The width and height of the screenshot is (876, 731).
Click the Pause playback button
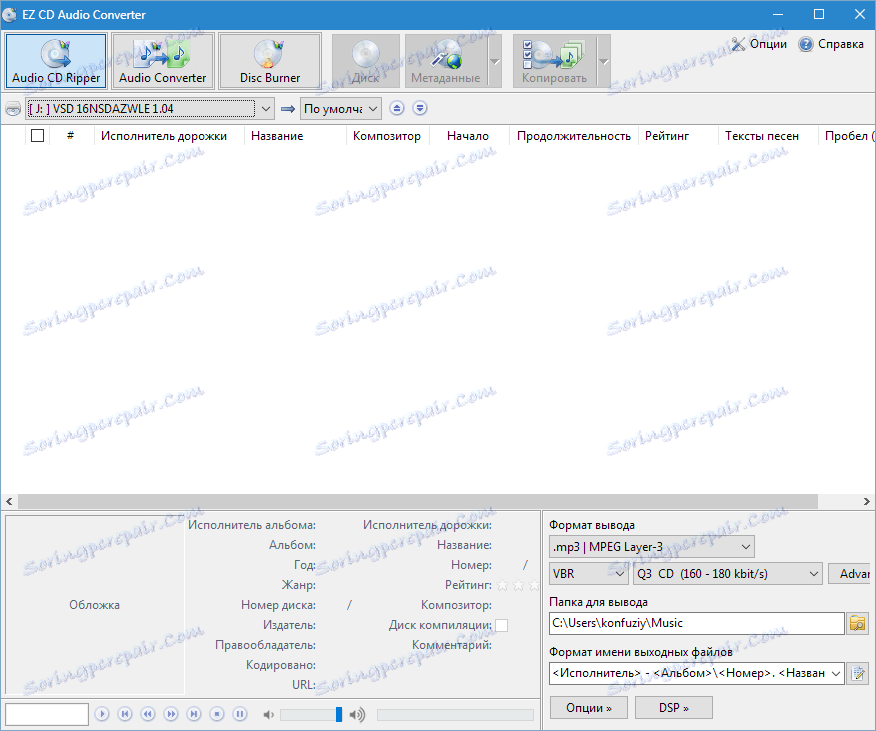[x=240, y=714]
